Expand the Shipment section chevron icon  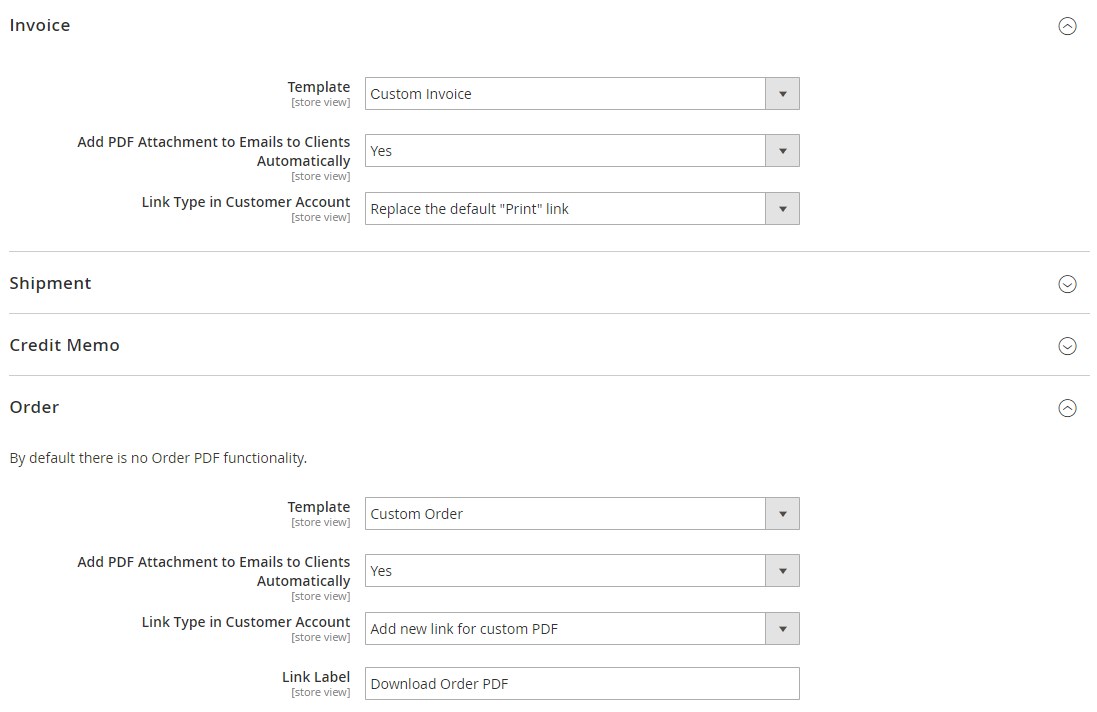pyautogui.click(x=1067, y=284)
